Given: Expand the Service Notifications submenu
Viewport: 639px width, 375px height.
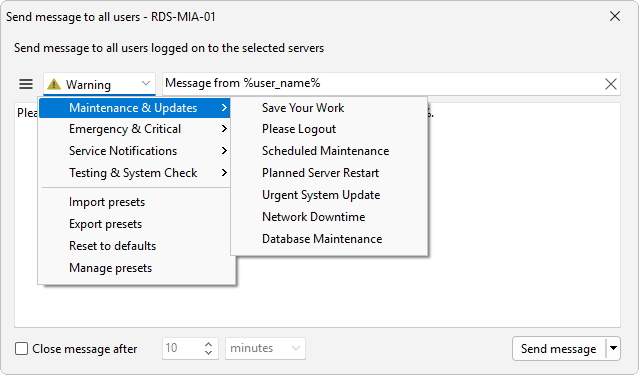Looking at the screenshot, I should pyautogui.click(x=135, y=151).
